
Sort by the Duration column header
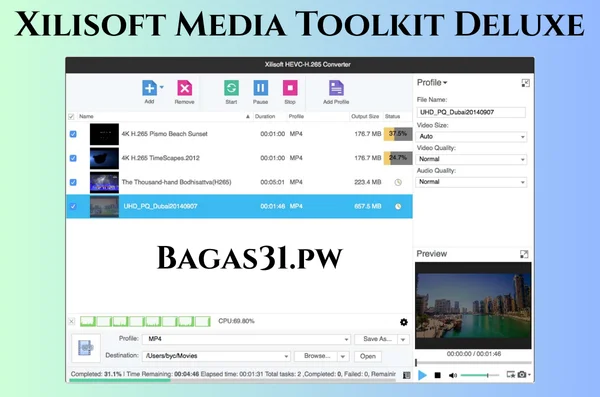click(x=265, y=116)
